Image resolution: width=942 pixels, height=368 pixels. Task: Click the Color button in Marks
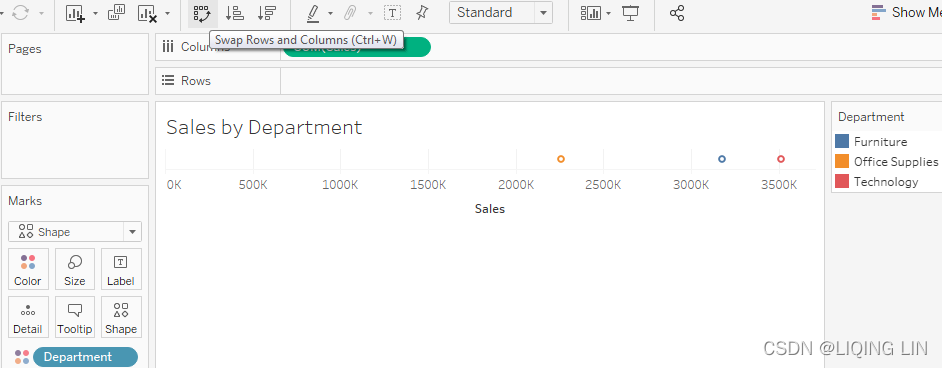click(28, 269)
